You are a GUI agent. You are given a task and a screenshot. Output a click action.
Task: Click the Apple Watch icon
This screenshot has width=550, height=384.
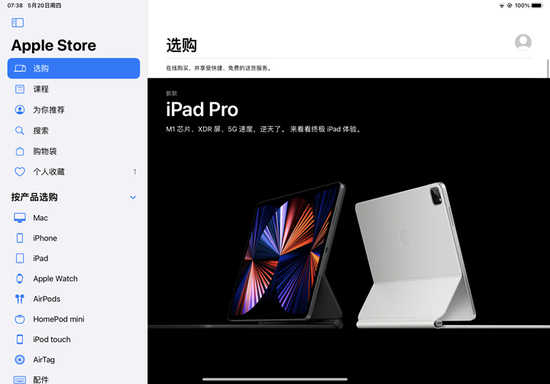(x=20, y=279)
